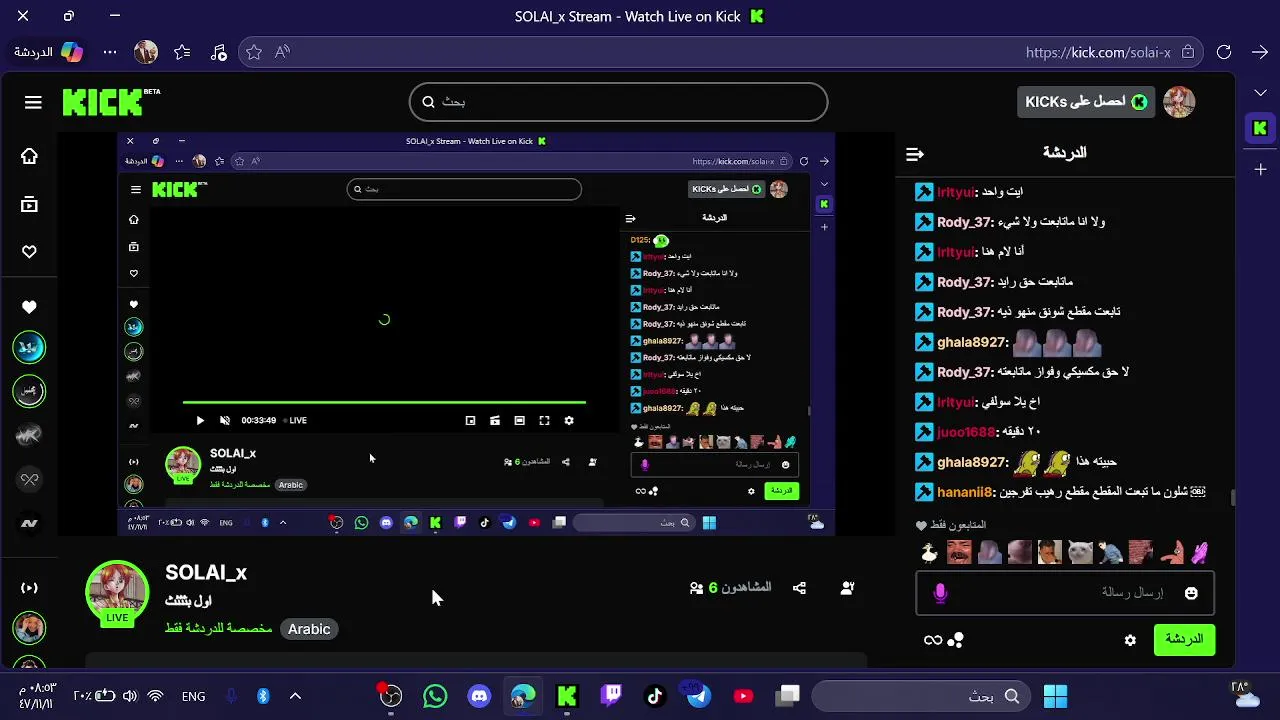Open the broadcast live icon in left sidebar
The height and width of the screenshot is (720, 1280).
tap(29, 588)
